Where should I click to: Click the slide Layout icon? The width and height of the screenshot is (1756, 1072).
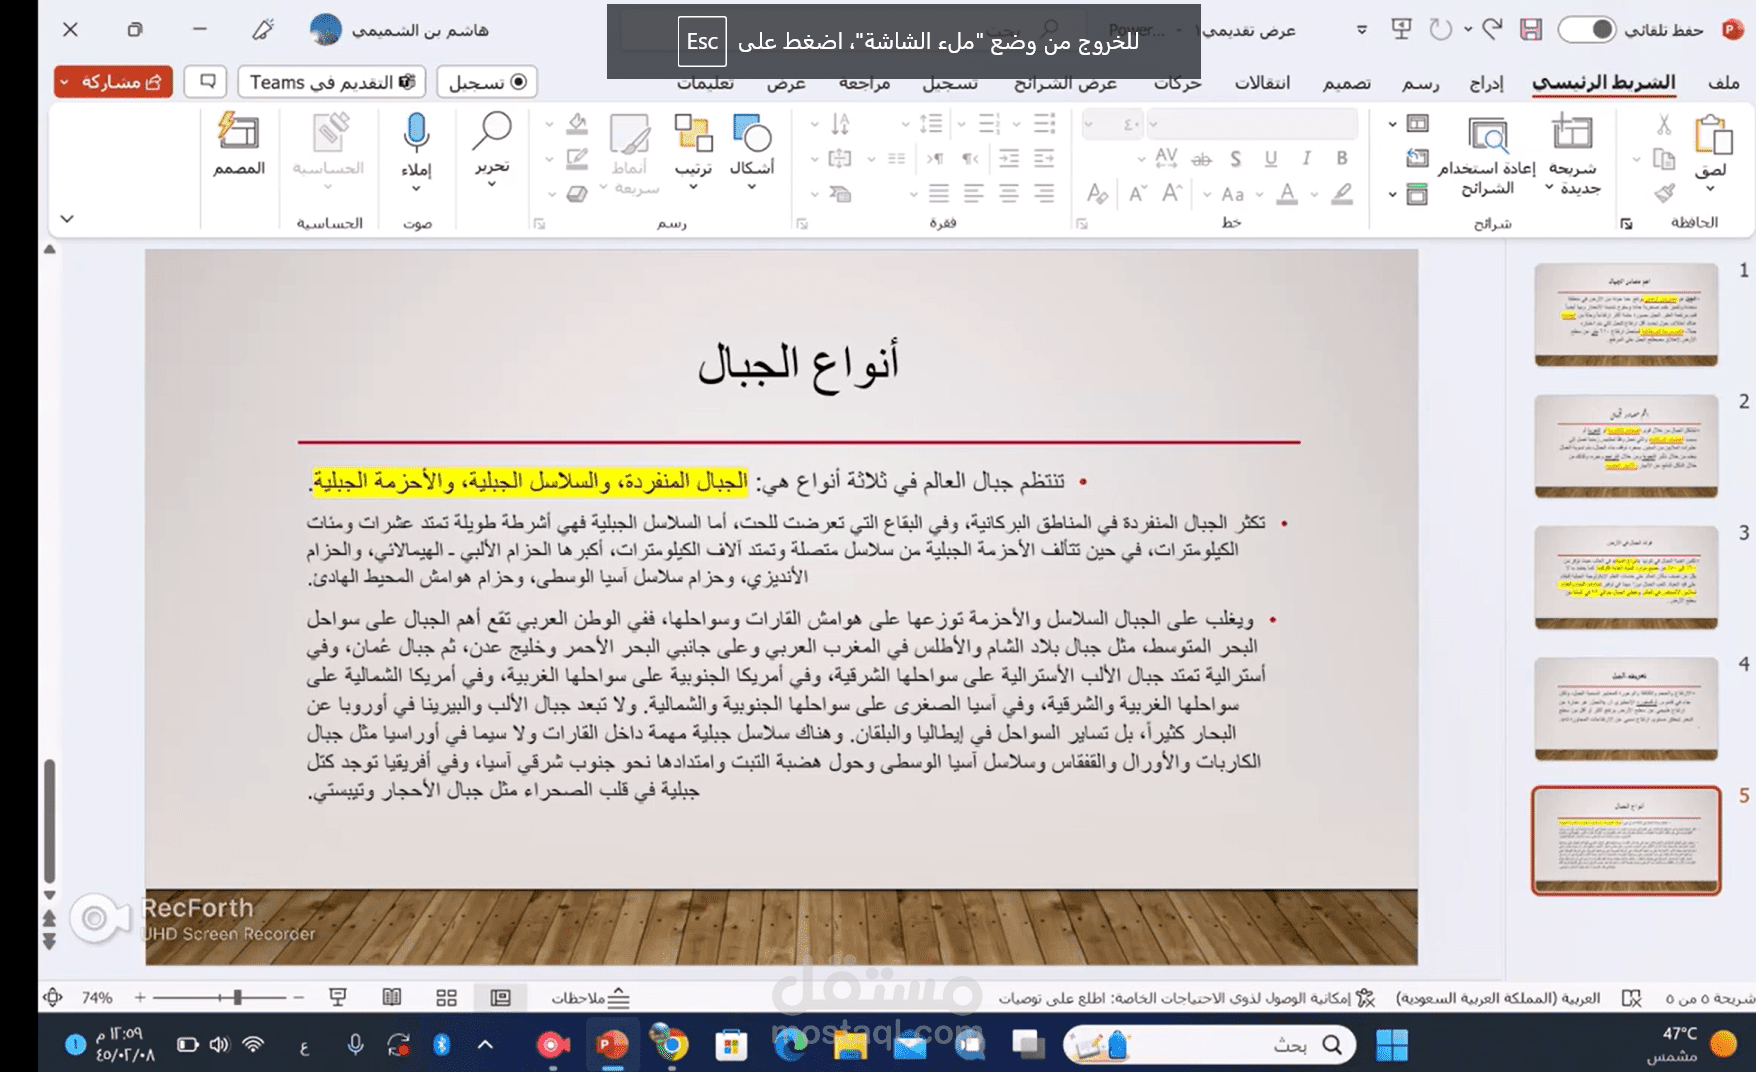click(1417, 124)
